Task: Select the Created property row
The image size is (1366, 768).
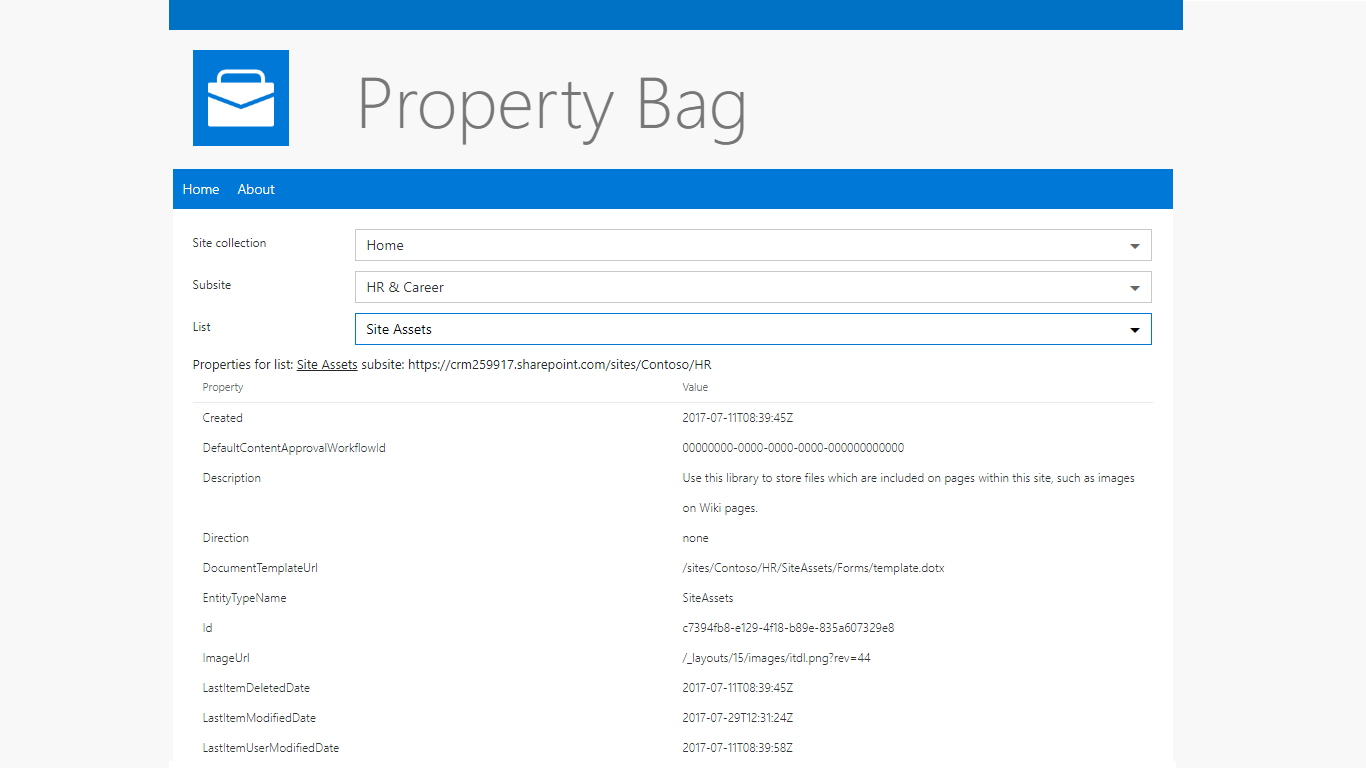Action: point(222,418)
